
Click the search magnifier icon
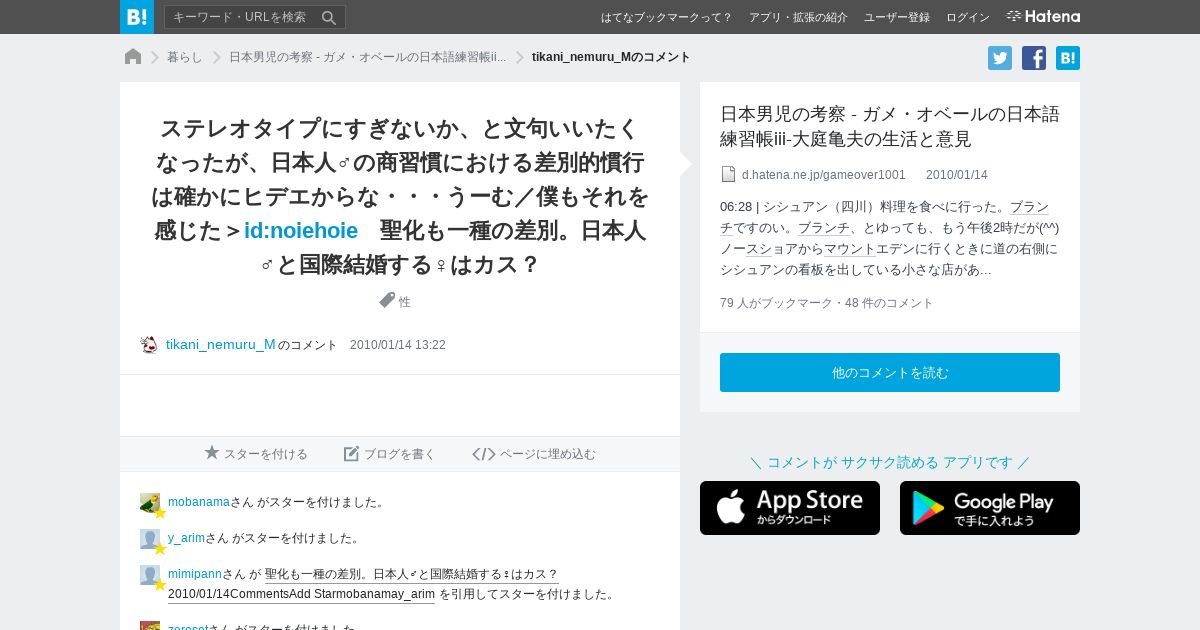click(329, 17)
